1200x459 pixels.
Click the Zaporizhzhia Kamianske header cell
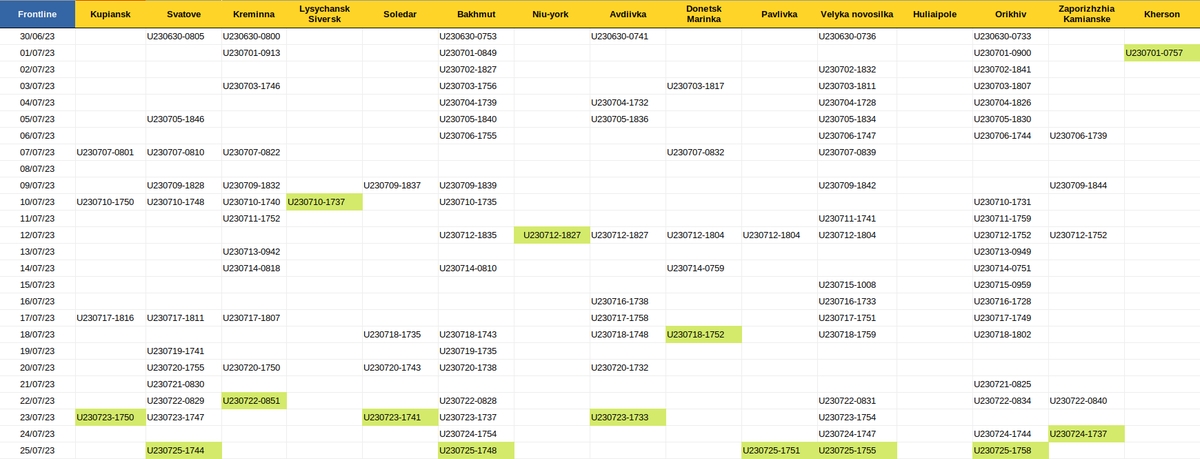click(x=1085, y=15)
